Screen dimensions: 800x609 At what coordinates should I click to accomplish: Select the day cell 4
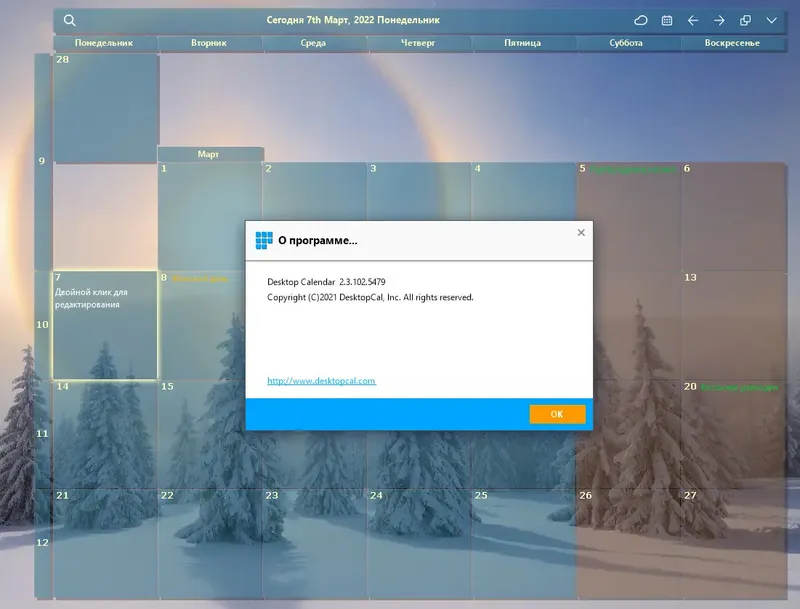click(523, 192)
